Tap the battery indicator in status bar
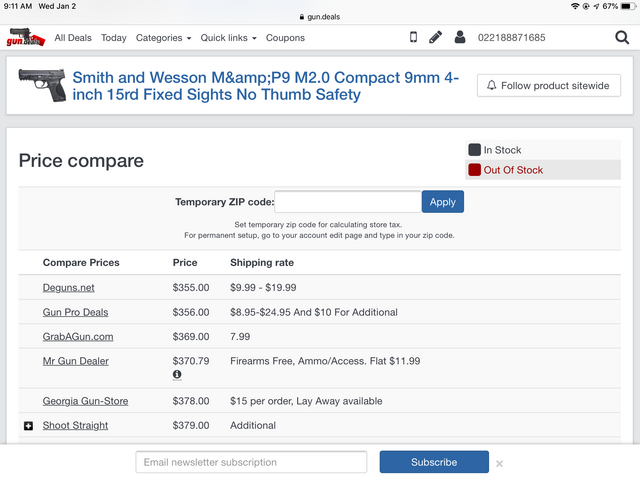Image resolution: width=640 pixels, height=480 pixels. click(x=628, y=6)
